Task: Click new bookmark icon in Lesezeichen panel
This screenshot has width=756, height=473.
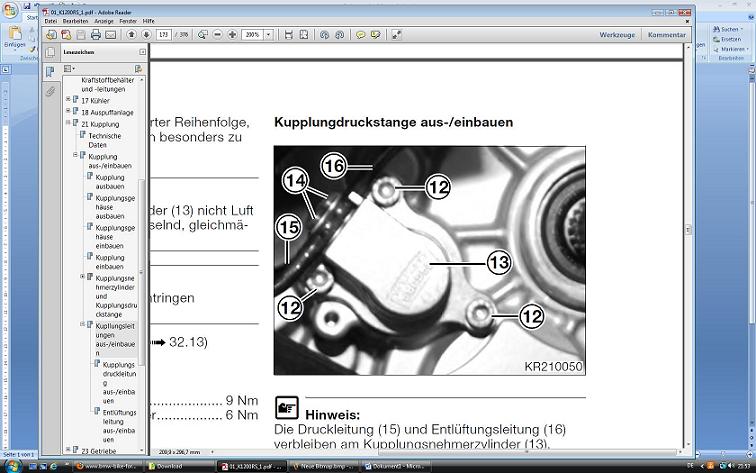Action: click(x=138, y=69)
